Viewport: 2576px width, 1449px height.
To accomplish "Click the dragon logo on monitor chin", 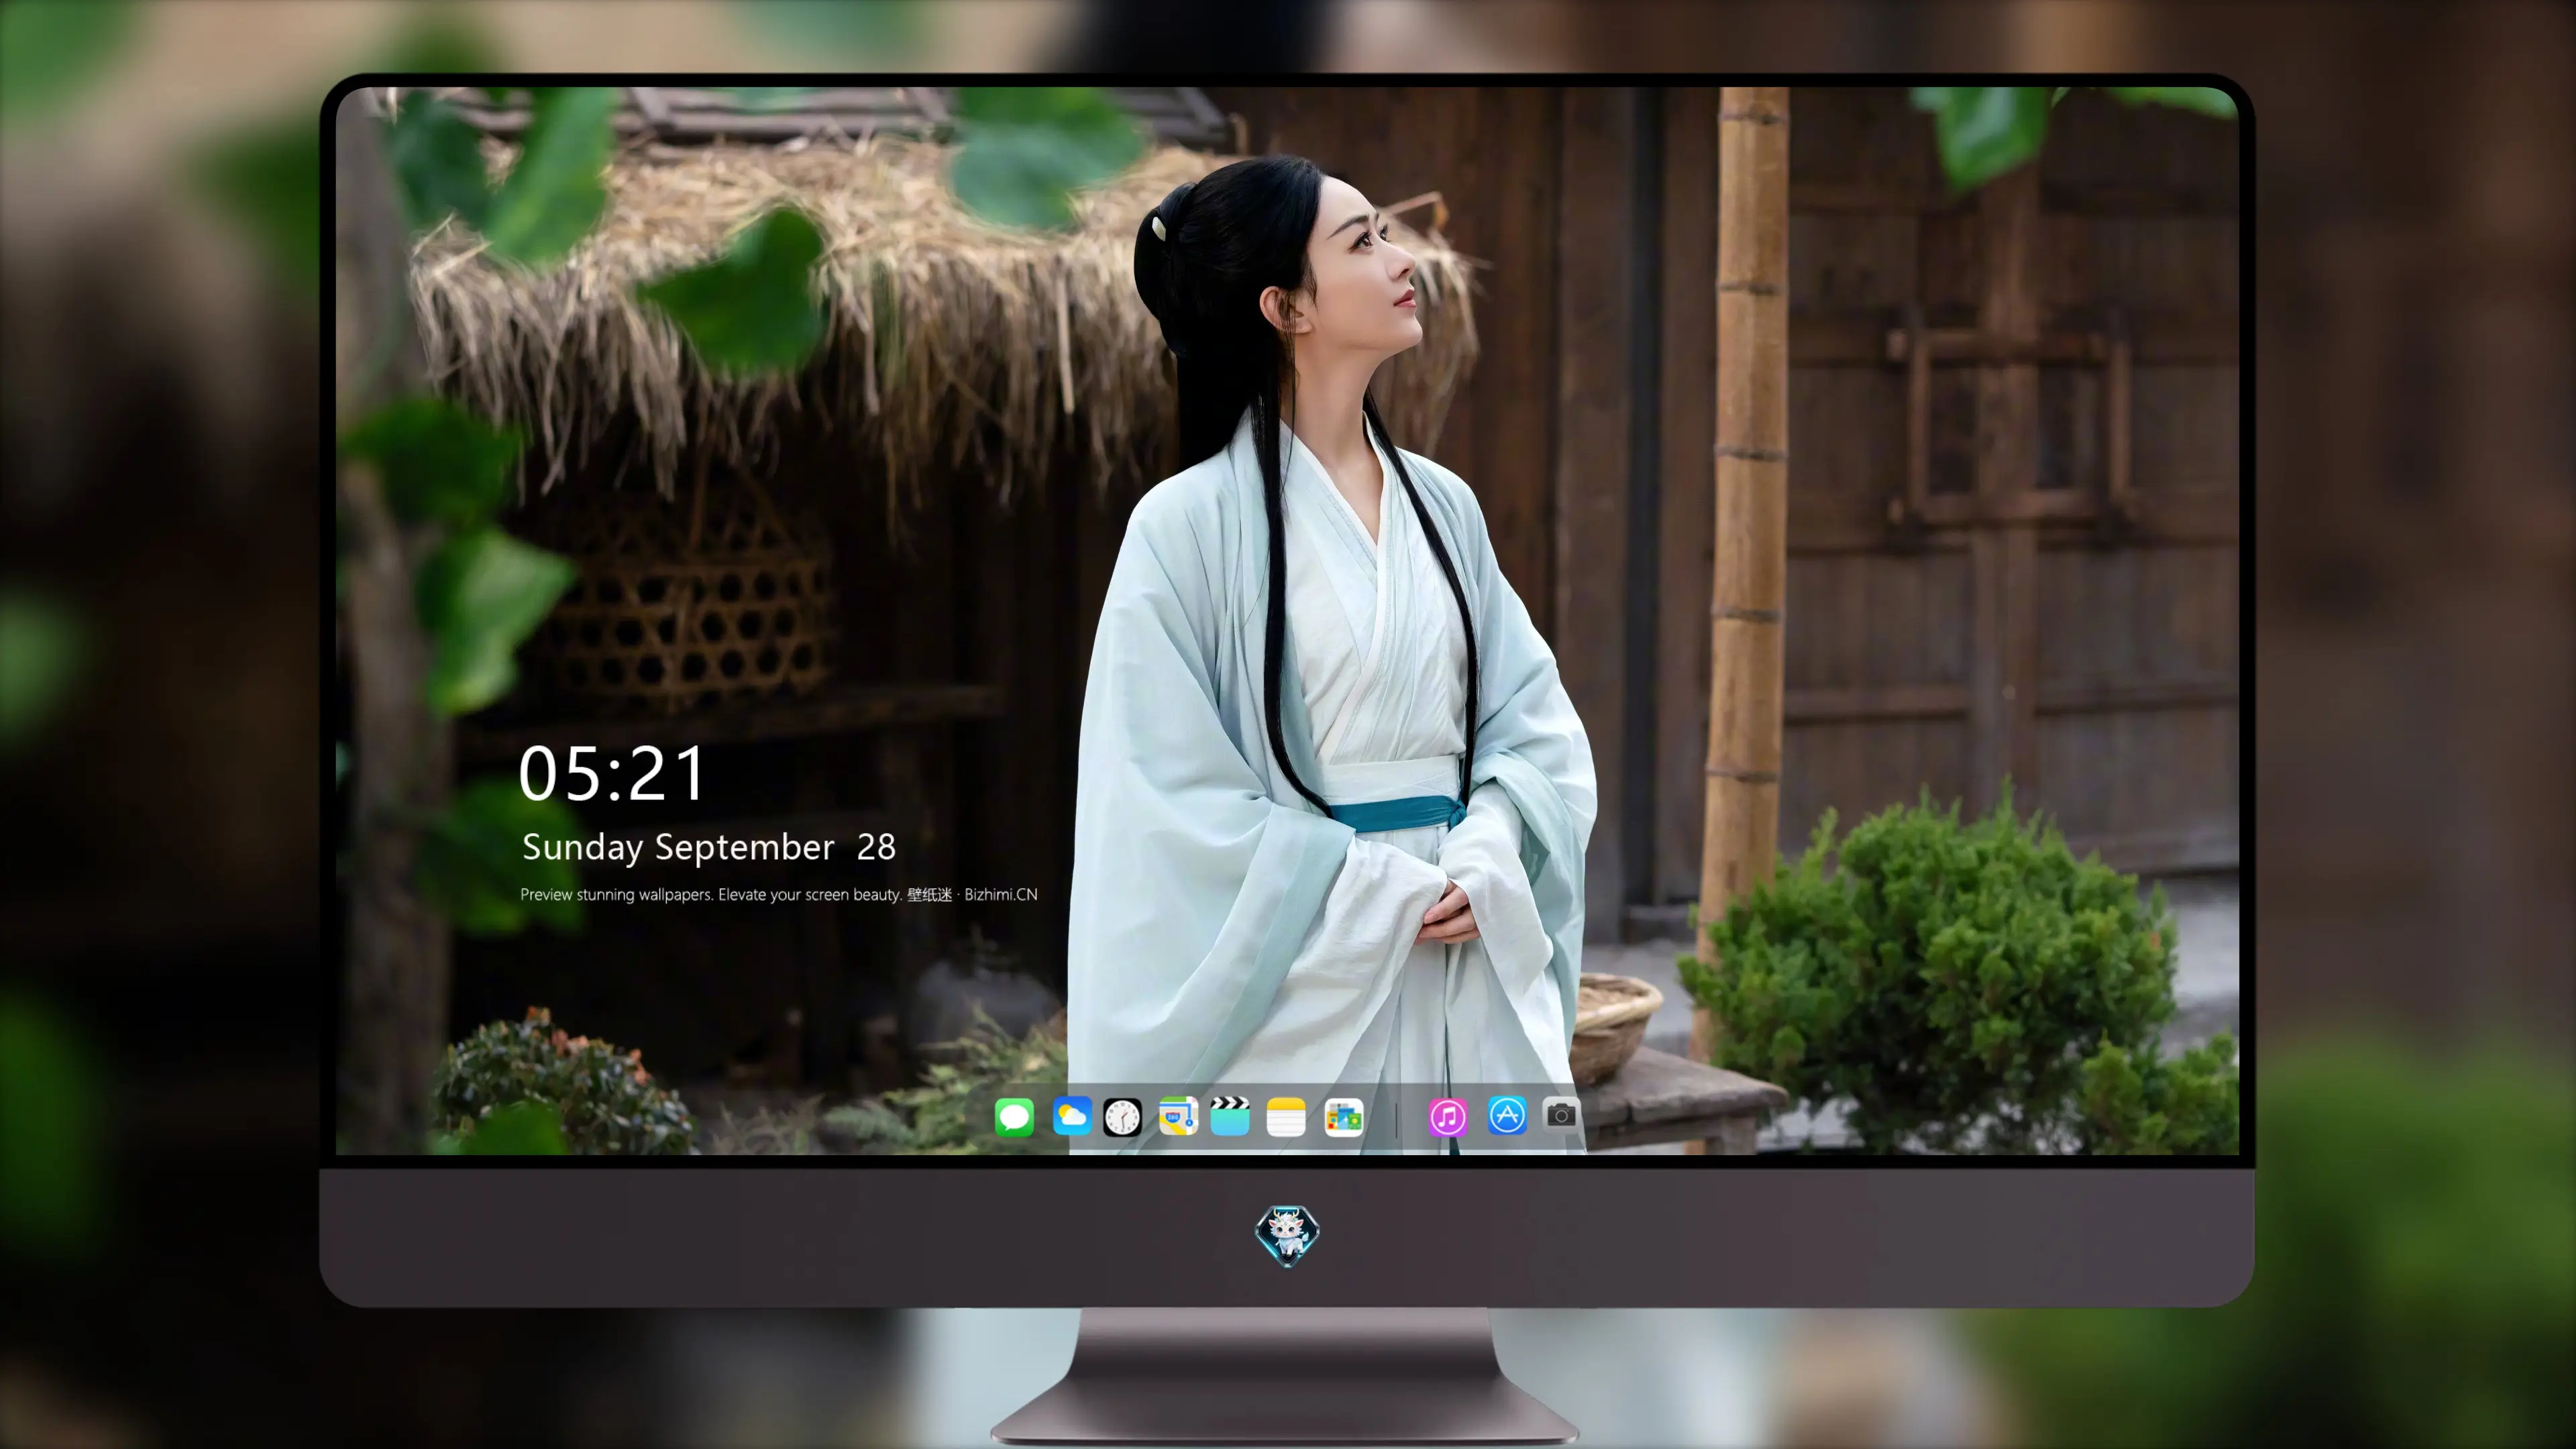I will point(1287,1236).
